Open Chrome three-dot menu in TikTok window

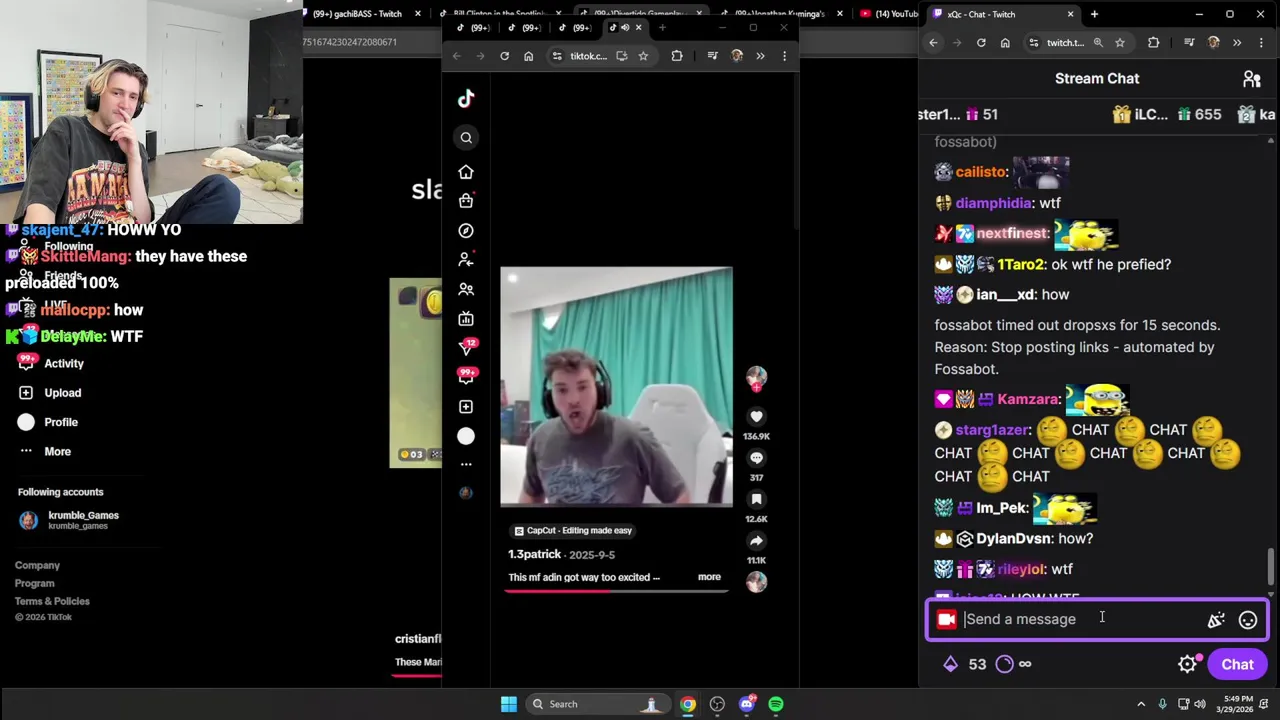click(x=784, y=56)
